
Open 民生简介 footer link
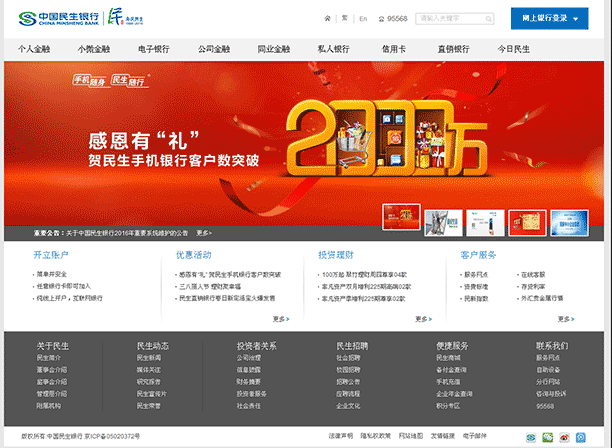49,357
